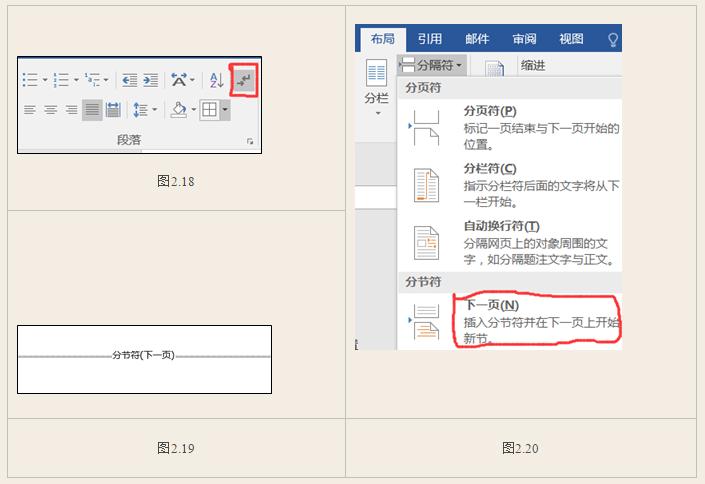This screenshot has width=705, height=484.
Task: Toggle show/hide paragraph marks
Action: coord(244,81)
